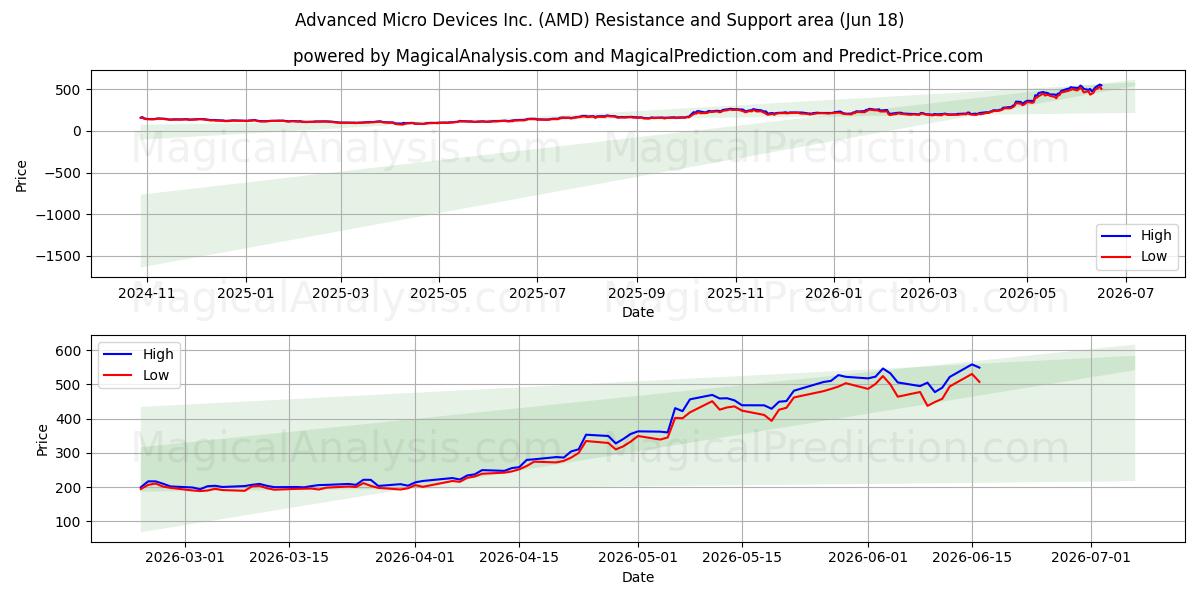The height and width of the screenshot is (600, 1200).
Task: Click the '2026-06-01' date tick label
Action: coord(868,558)
